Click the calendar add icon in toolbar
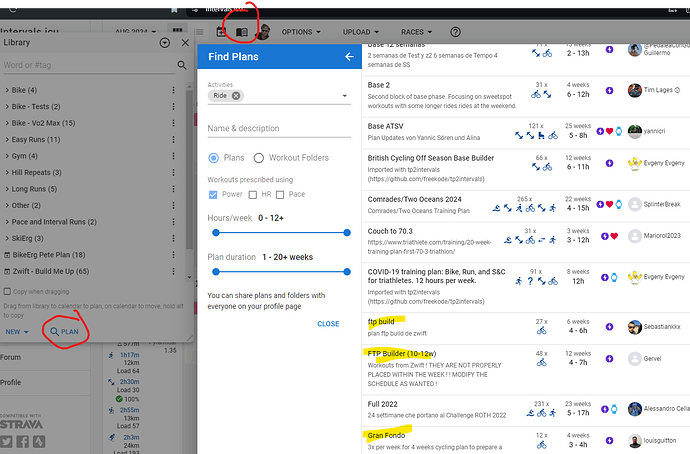 221,32
